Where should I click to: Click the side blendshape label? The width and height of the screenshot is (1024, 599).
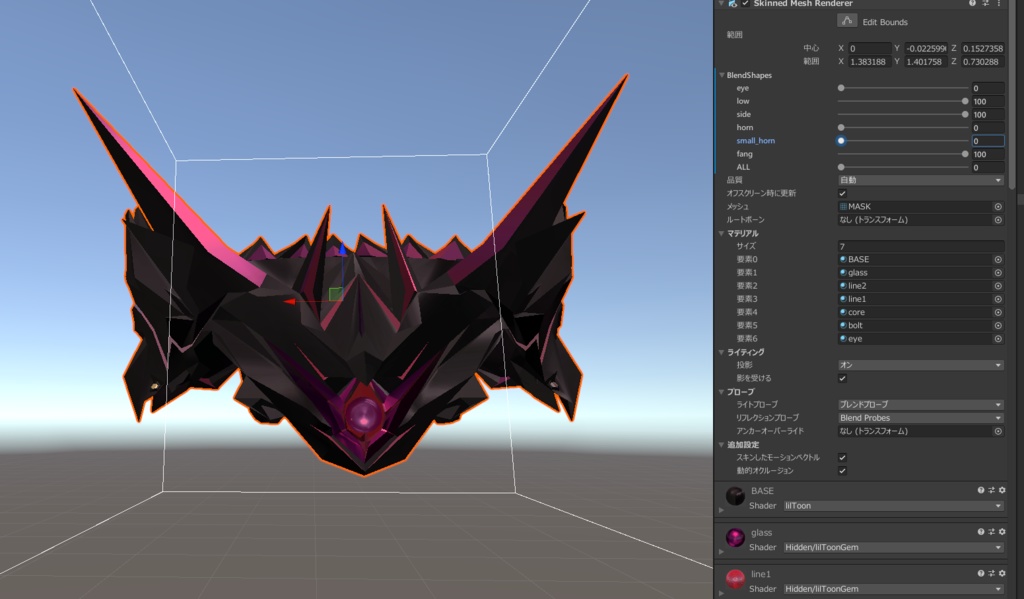(743, 114)
